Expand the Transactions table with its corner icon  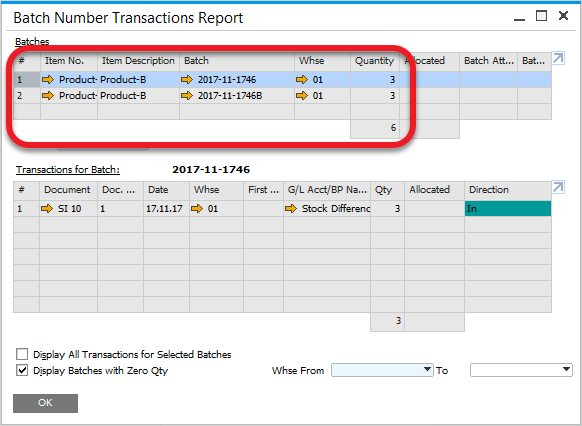tap(558, 187)
